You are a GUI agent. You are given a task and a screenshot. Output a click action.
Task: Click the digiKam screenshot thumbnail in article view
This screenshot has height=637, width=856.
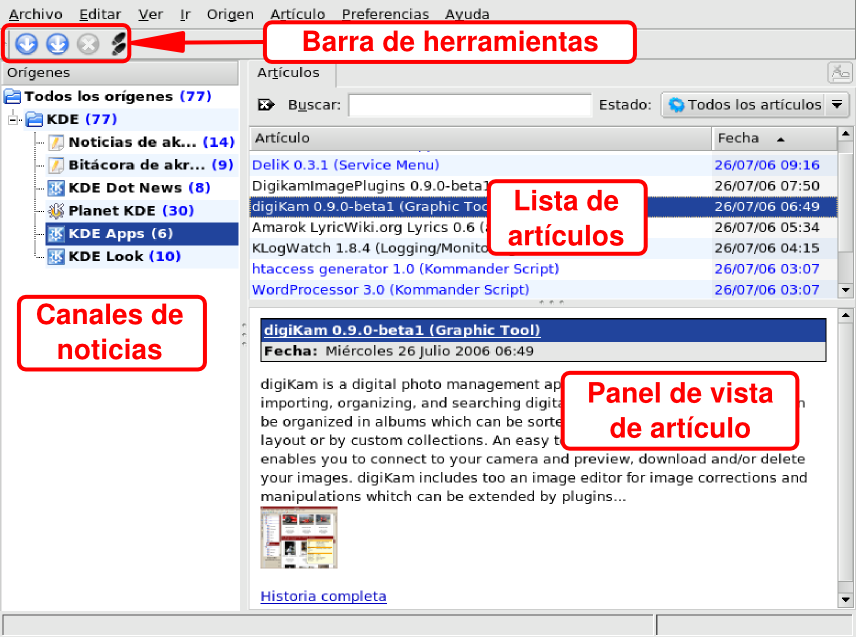point(299,537)
